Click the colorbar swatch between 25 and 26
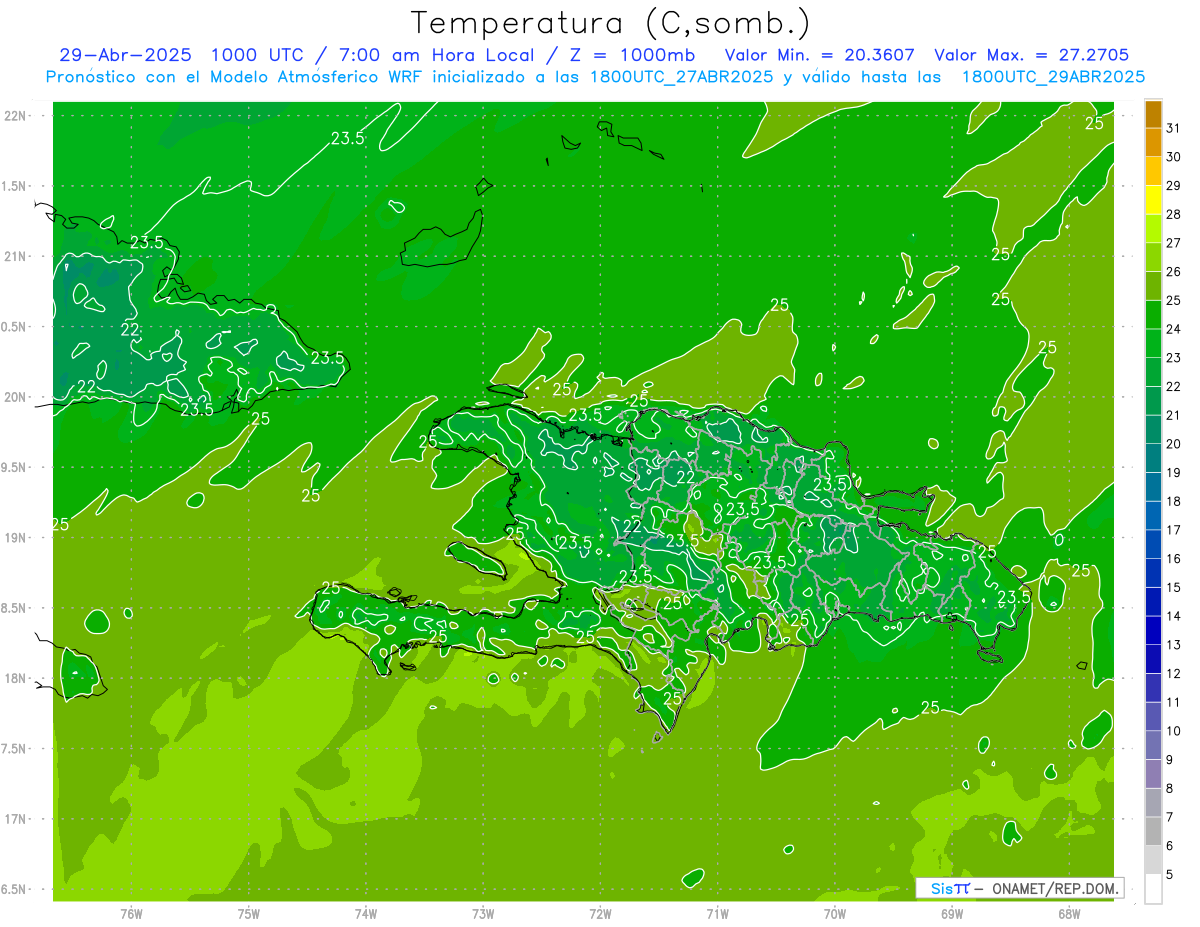The height and width of the screenshot is (927, 1200). click(1153, 286)
